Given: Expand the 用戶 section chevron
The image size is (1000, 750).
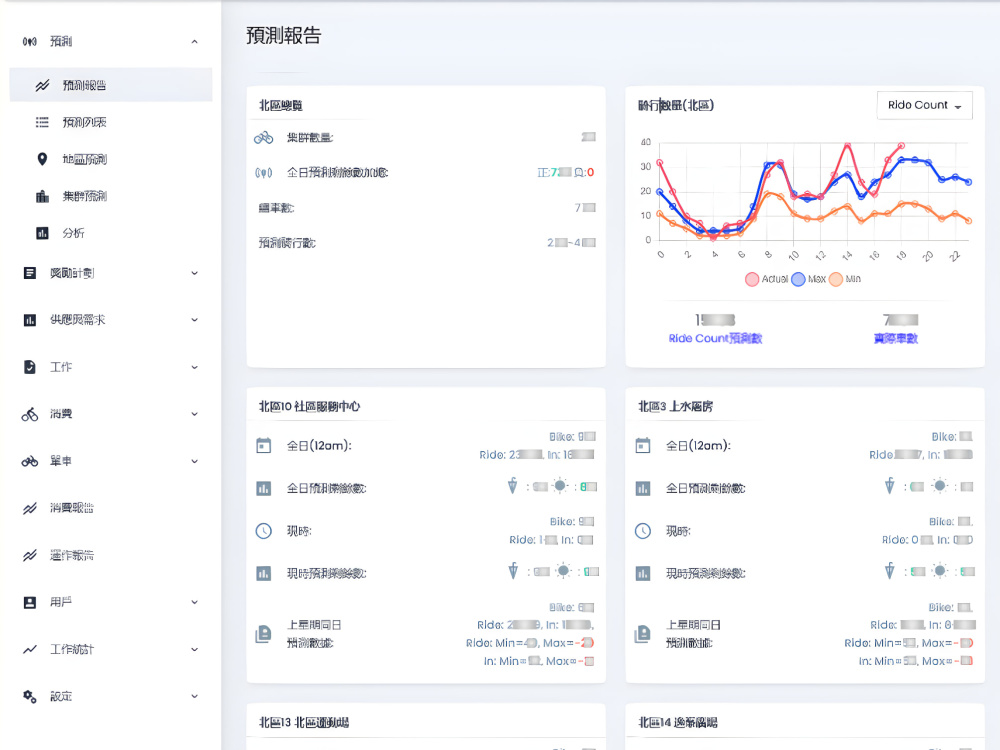Looking at the screenshot, I should 195,602.
